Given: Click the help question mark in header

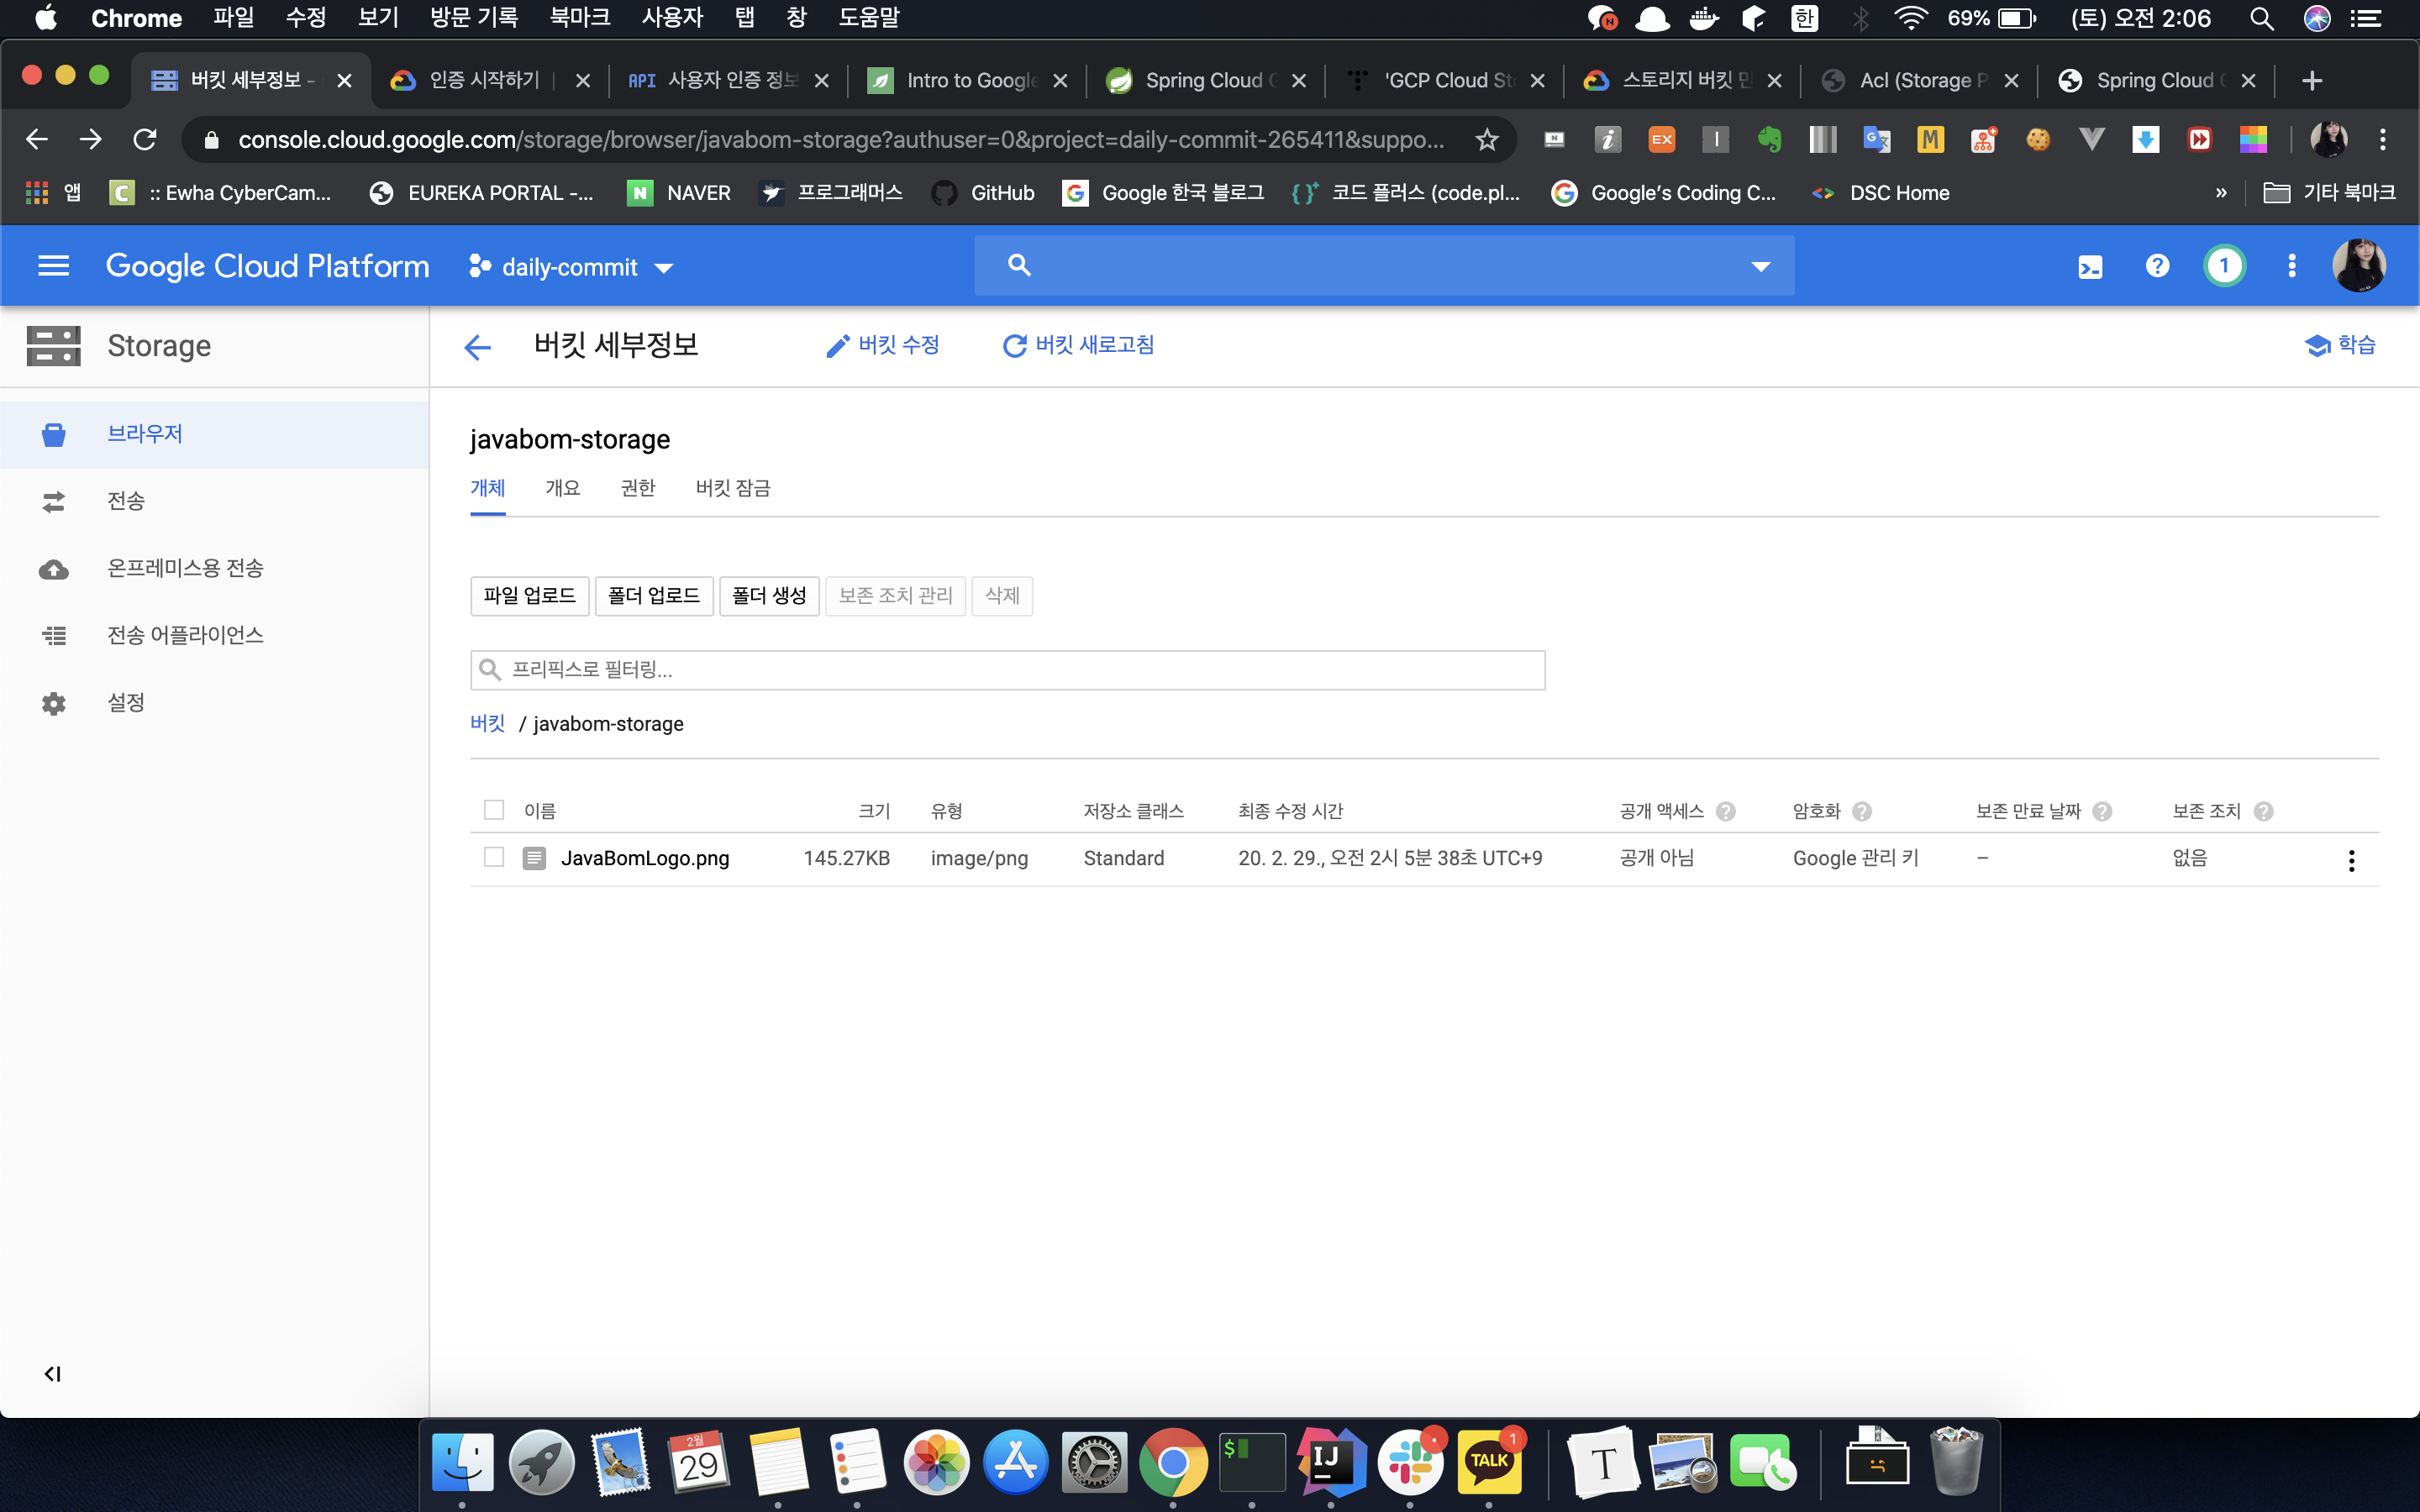Looking at the screenshot, I should [2157, 266].
